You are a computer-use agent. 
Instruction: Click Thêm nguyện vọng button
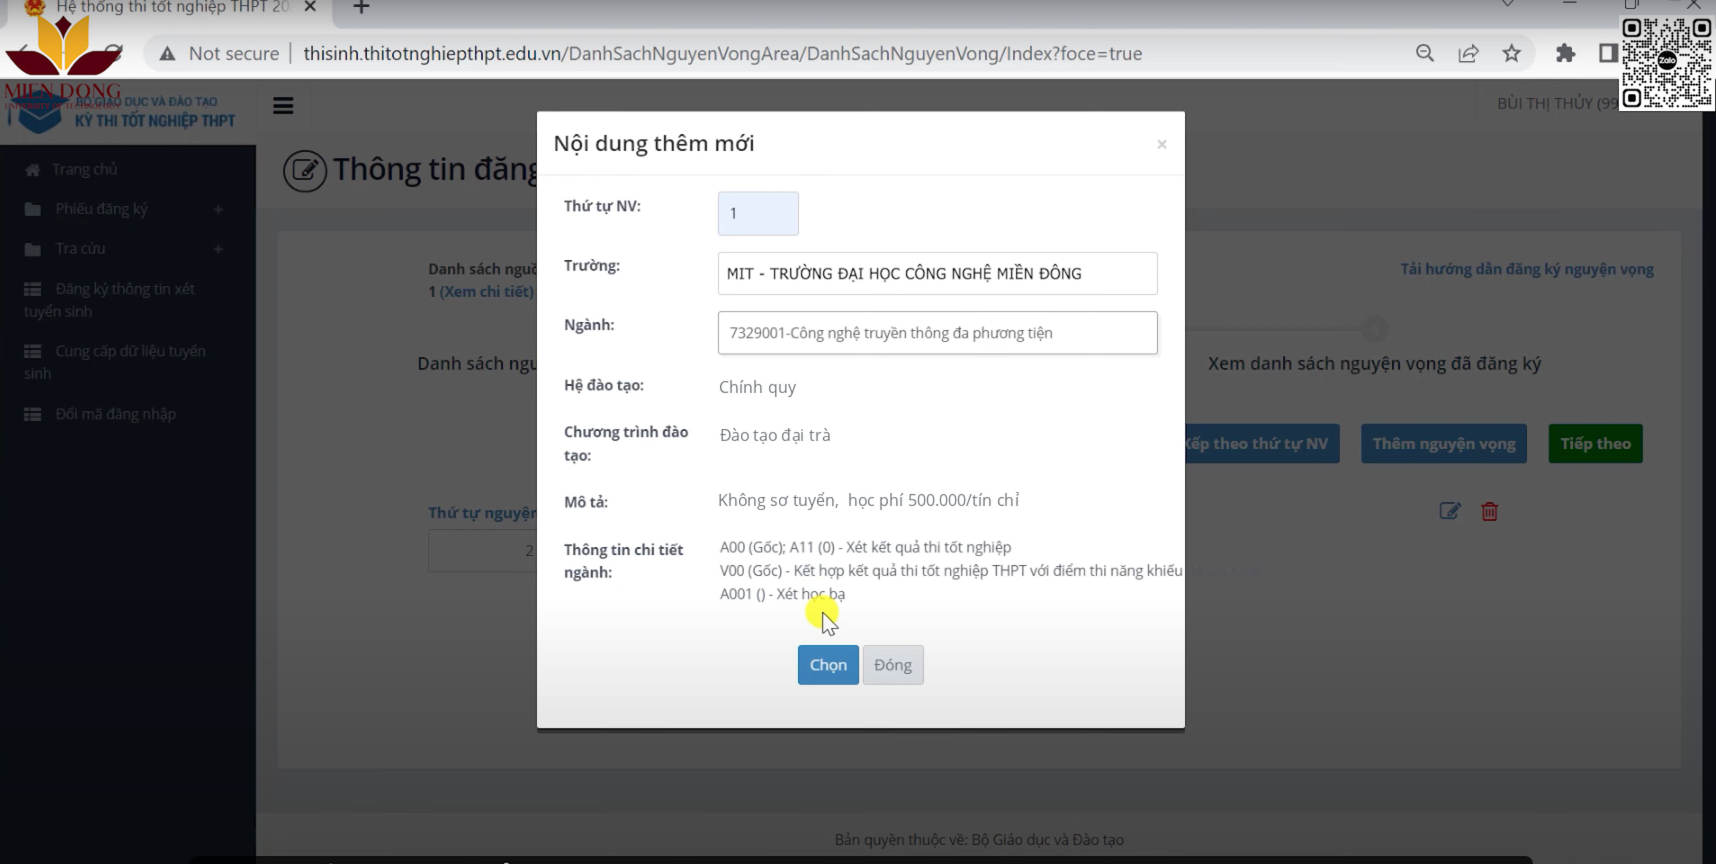(1443, 444)
